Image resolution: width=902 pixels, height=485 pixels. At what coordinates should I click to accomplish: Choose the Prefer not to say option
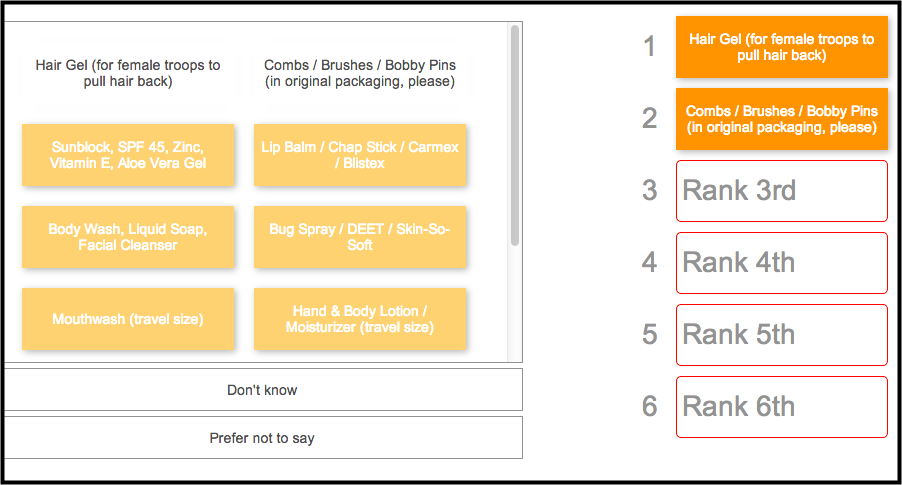click(x=262, y=438)
